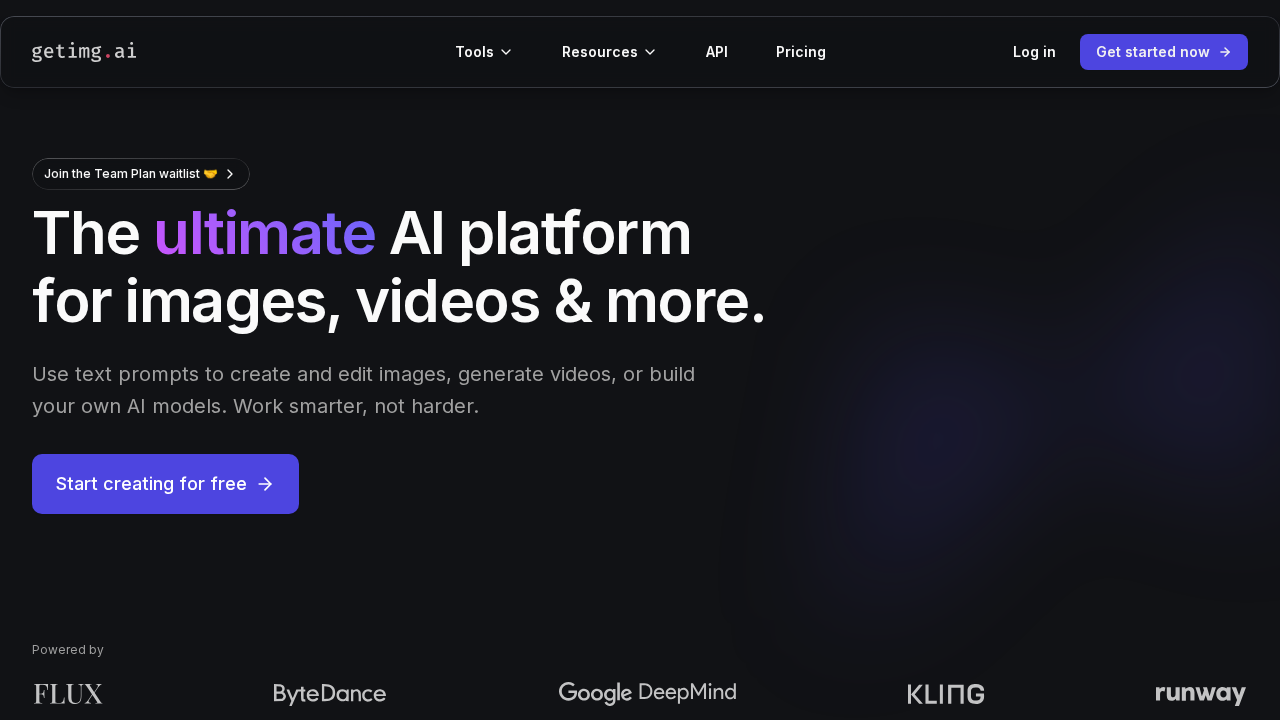Click the getimg.ai logo
The height and width of the screenshot is (720, 1280).
click(84, 51)
